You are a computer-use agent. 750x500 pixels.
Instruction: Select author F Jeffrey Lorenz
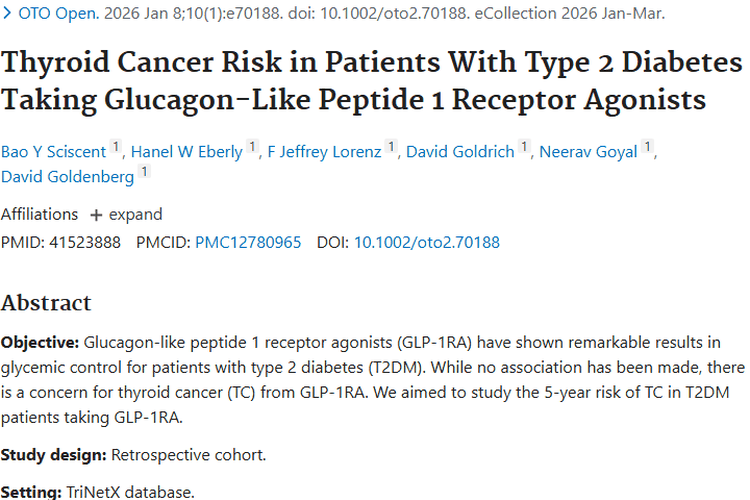click(x=324, y=152)
